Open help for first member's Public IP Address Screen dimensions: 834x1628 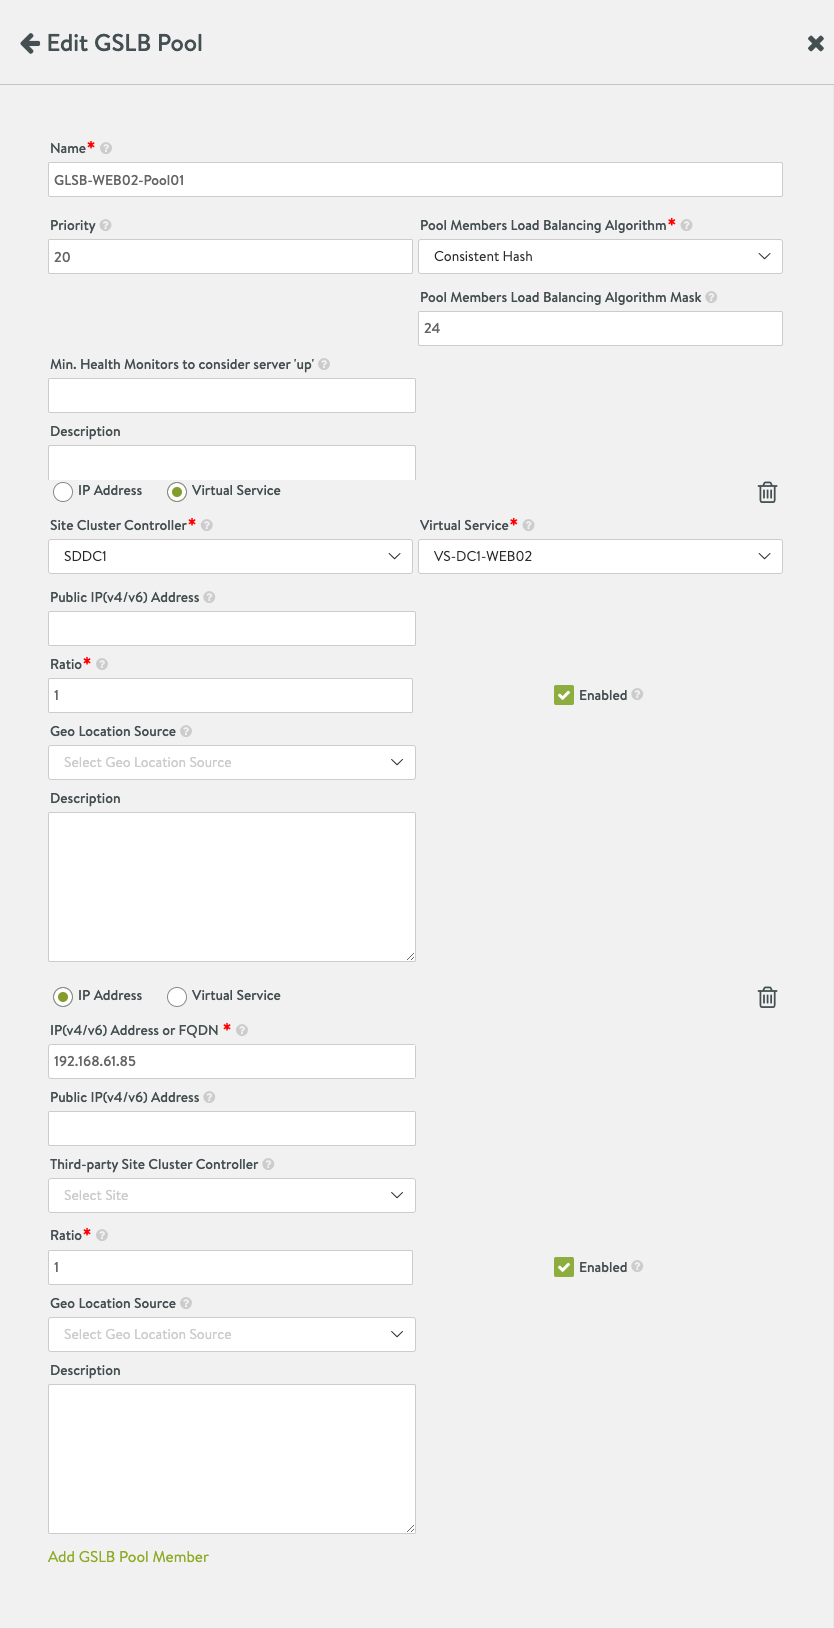tap(209, 597)
